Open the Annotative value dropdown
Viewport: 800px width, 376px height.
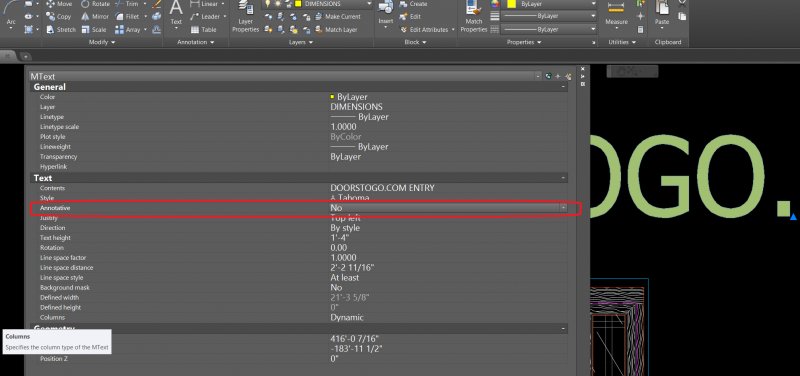[x=563, y=208]
